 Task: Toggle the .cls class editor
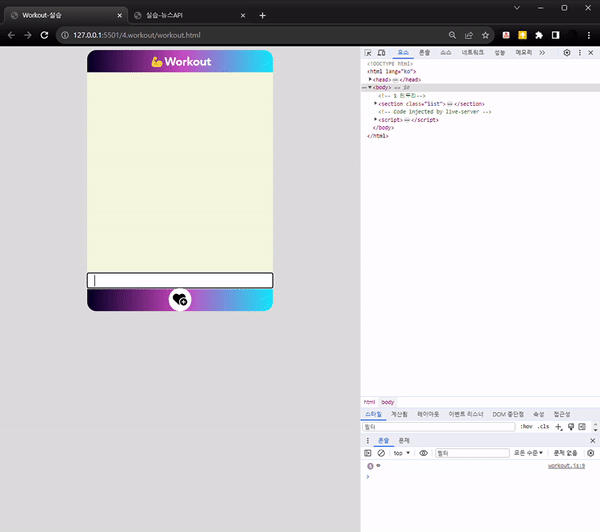pos(543,426)
